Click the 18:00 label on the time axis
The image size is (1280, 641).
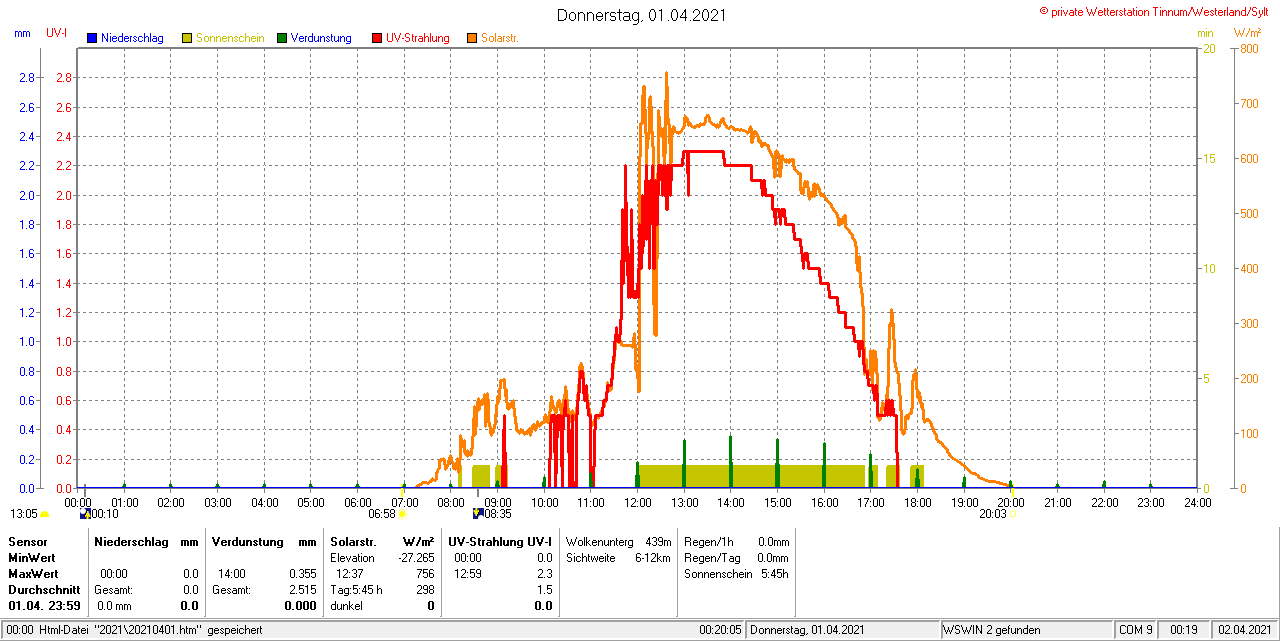pos(917,502)
